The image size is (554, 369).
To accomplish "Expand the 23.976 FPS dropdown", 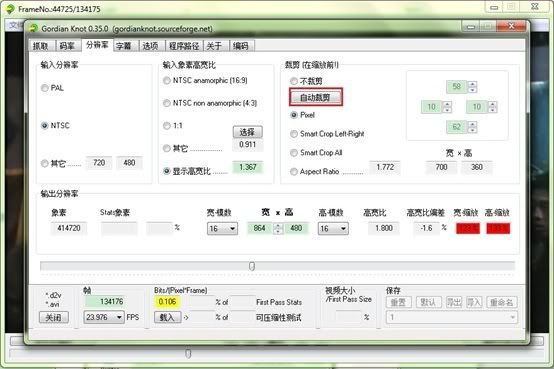I will tap(104, 317).
